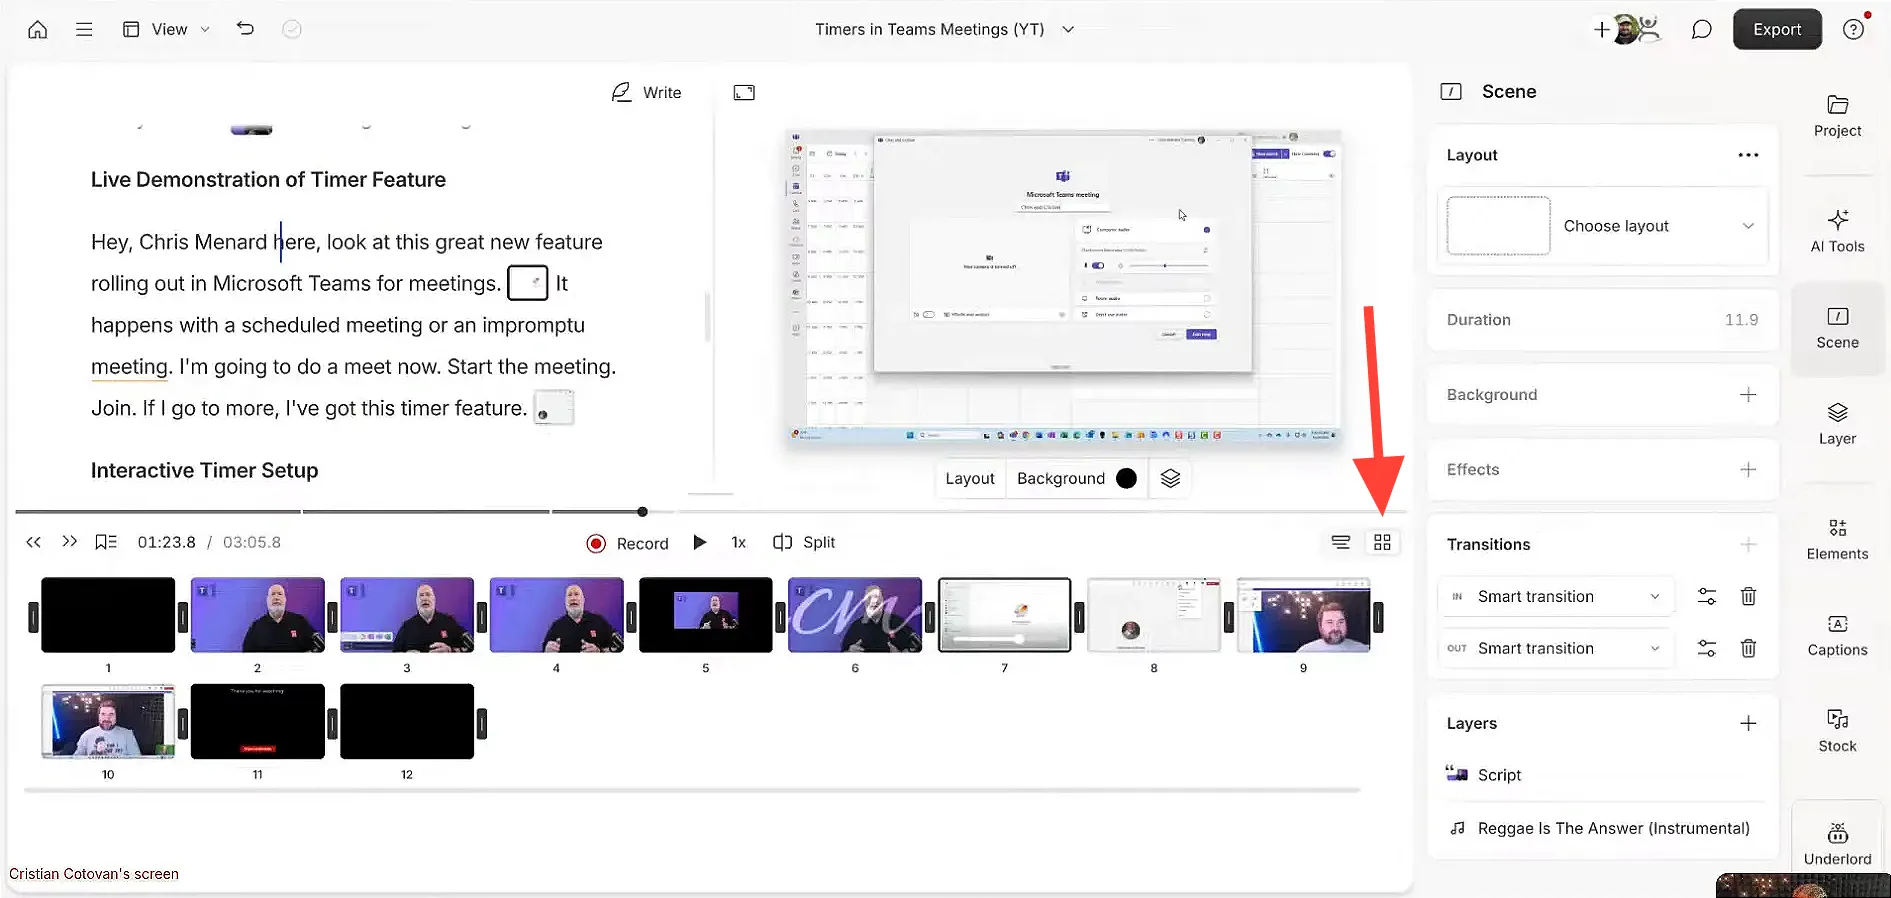Click the Interactive Timer Setup heading
The height and width of the screenshot is (898, 1891).
pos(205,471)
